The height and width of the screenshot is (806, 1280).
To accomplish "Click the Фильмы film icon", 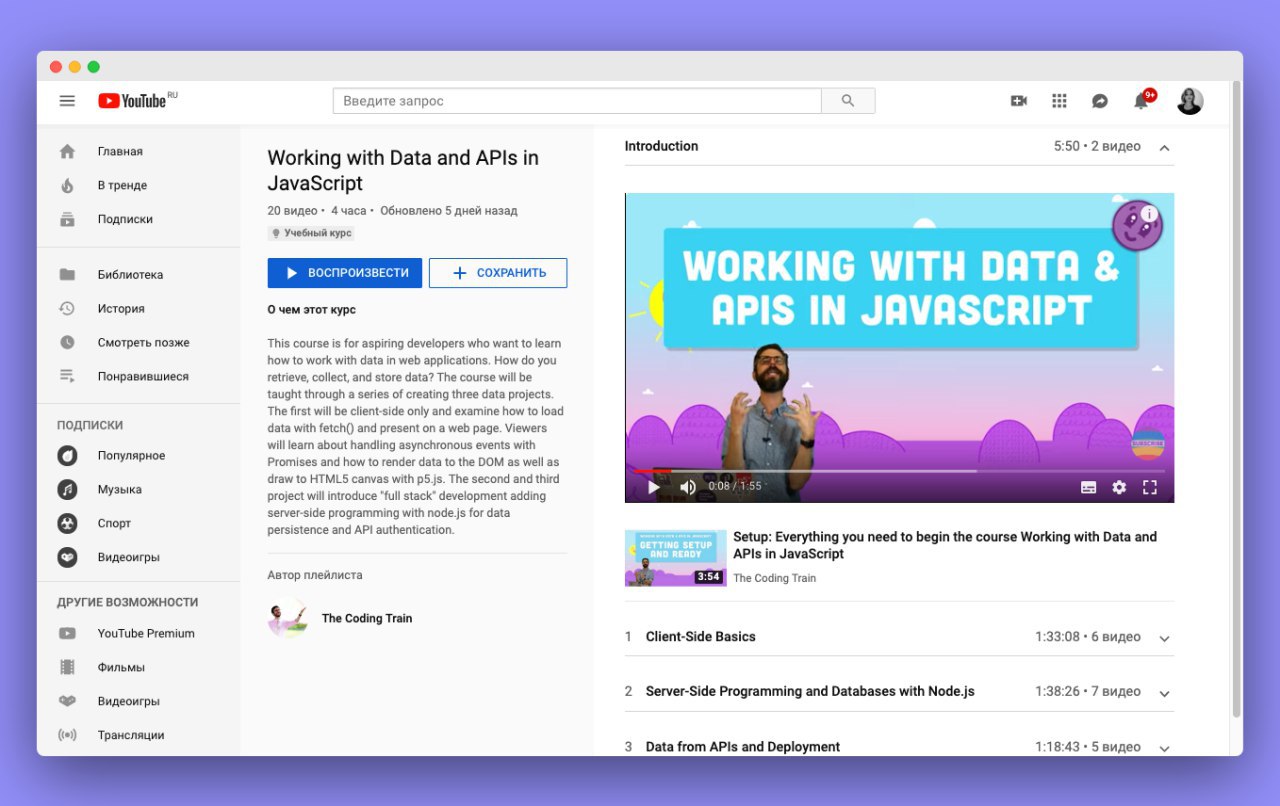I will click(x=67, y=668).
